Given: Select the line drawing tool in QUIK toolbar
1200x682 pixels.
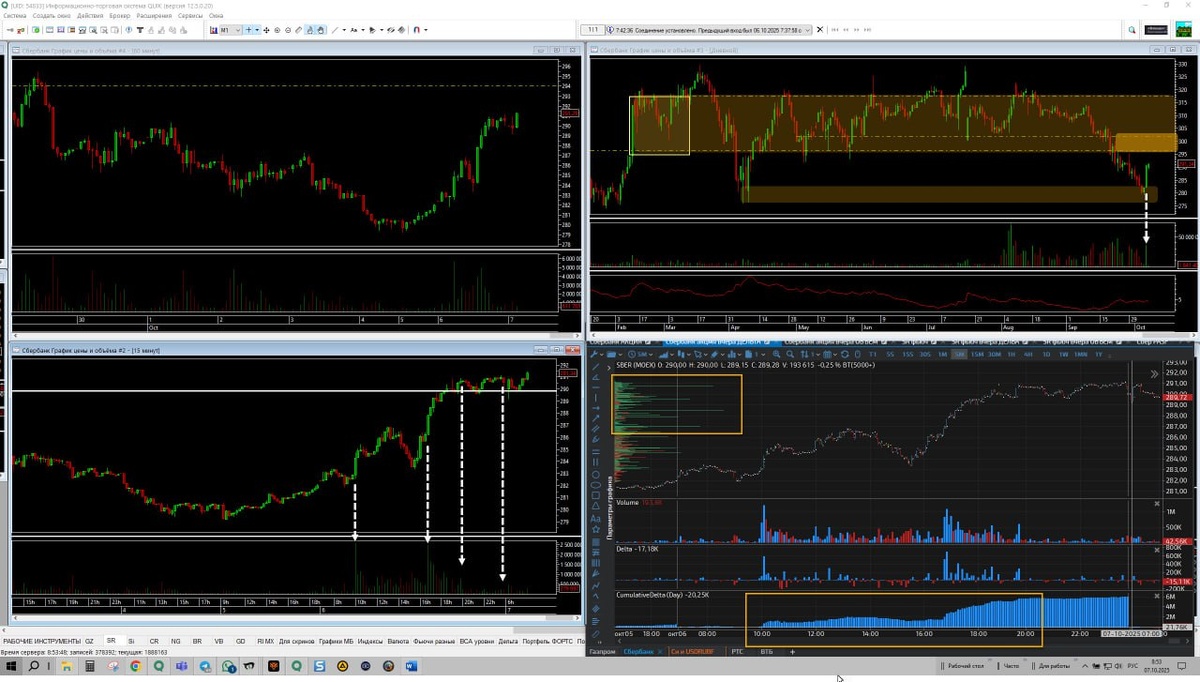Looking at the screenshot, I should pyautogui.click(x=335, y=30).
